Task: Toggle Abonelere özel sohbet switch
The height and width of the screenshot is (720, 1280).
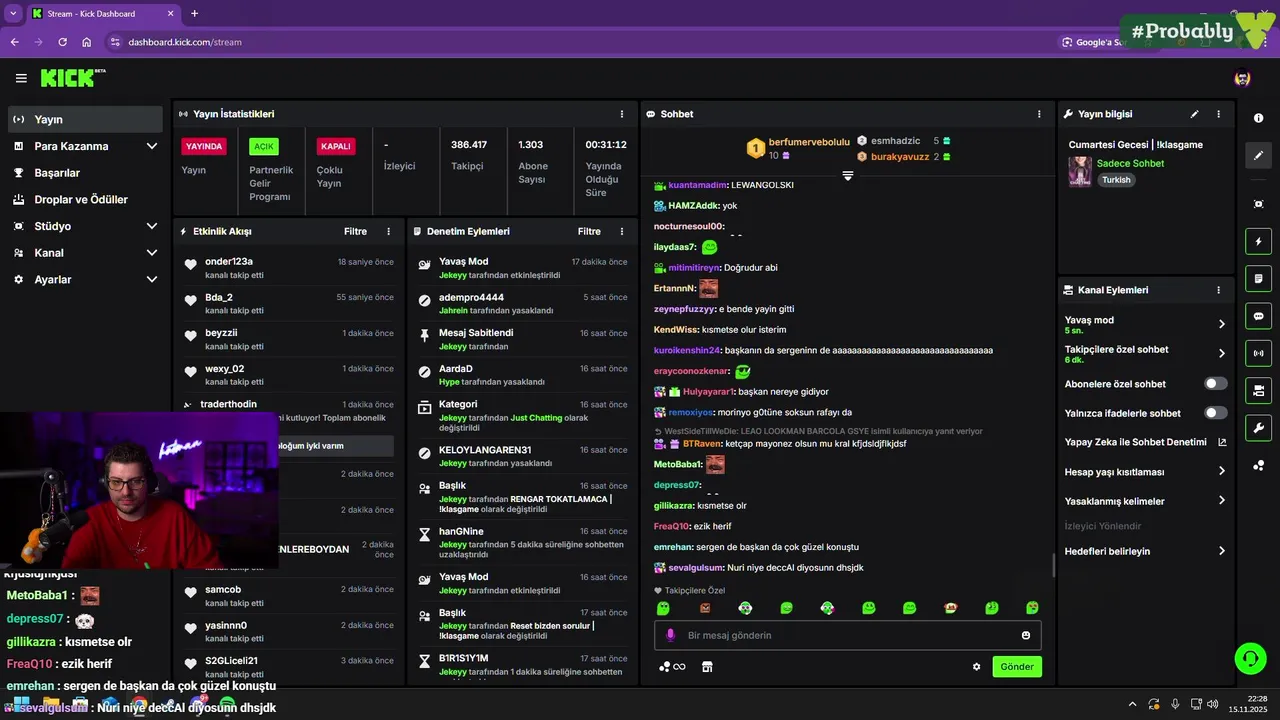Action: point(1216,384)
